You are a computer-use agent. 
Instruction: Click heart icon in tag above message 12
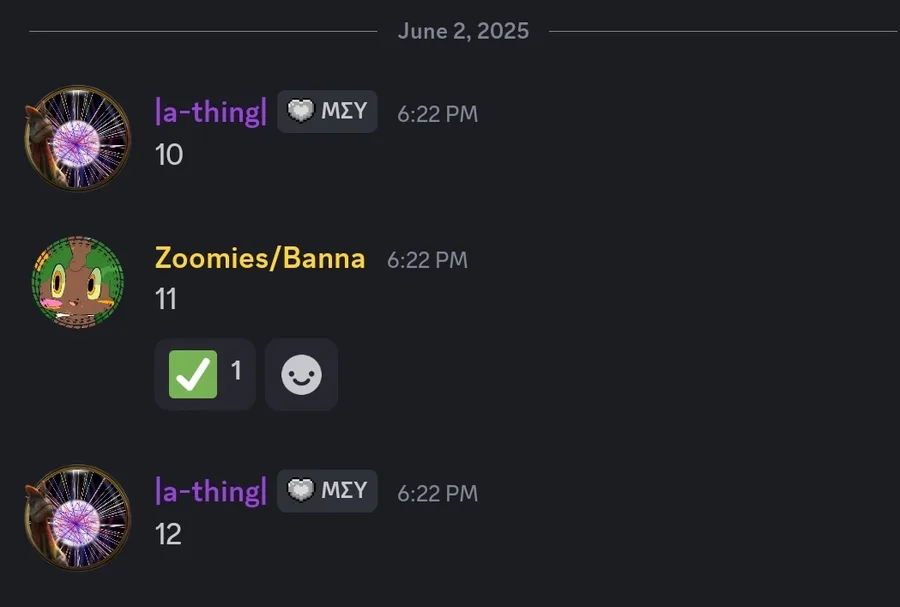click(x=301, y=491)
